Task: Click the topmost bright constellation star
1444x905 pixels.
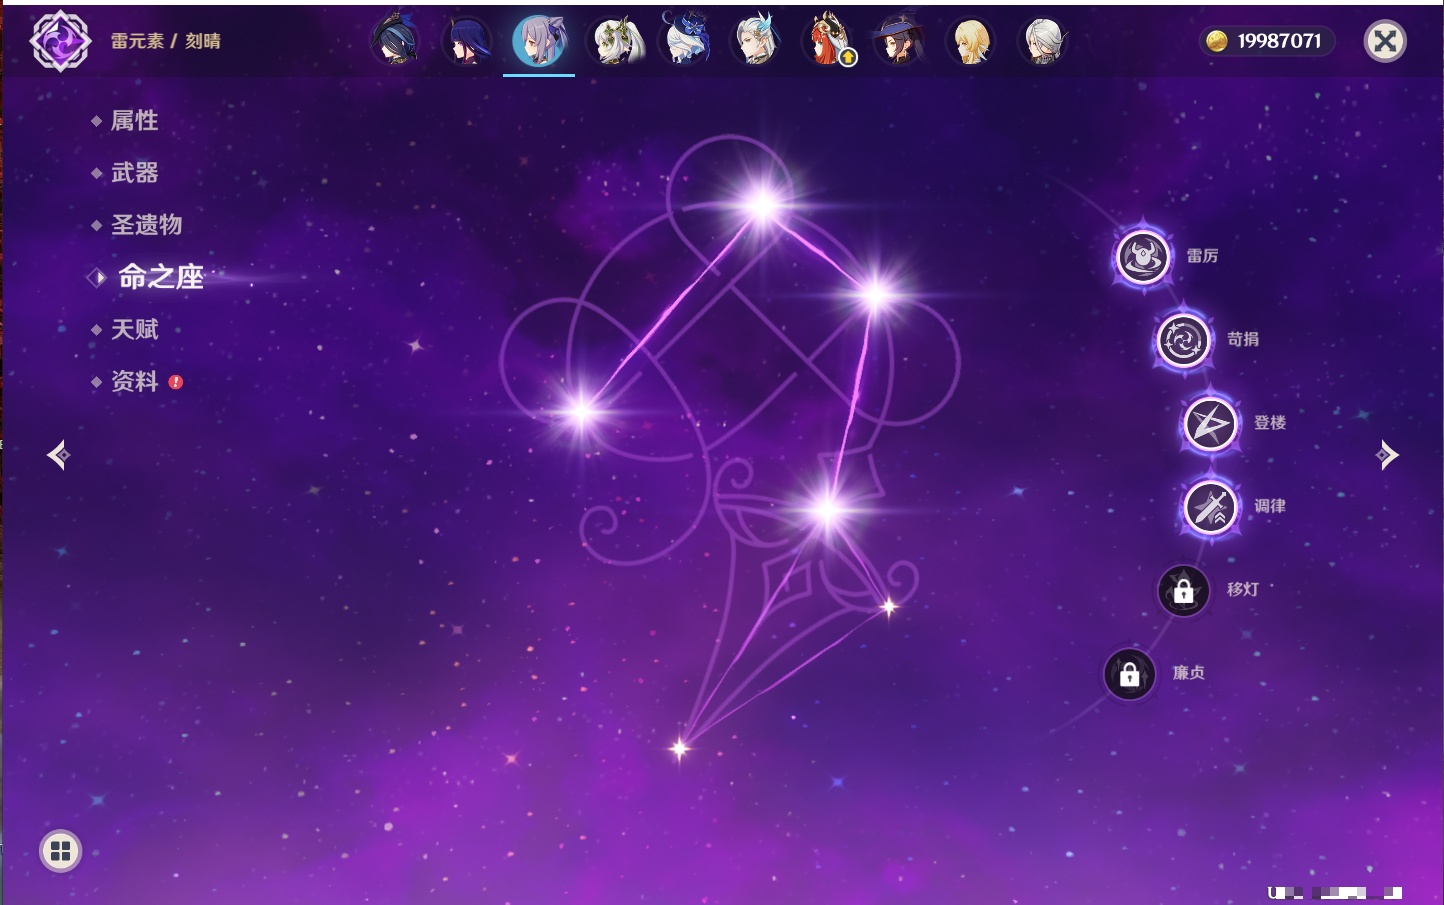Action: pos(763,205)
